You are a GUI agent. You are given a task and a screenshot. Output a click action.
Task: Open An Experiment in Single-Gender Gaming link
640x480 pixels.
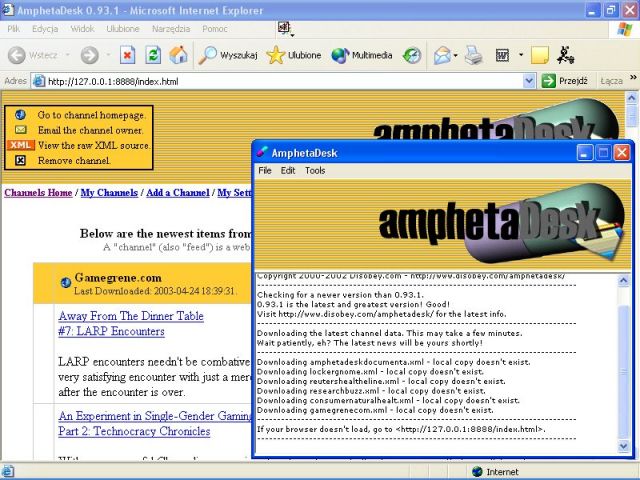(x=155, y=423)
